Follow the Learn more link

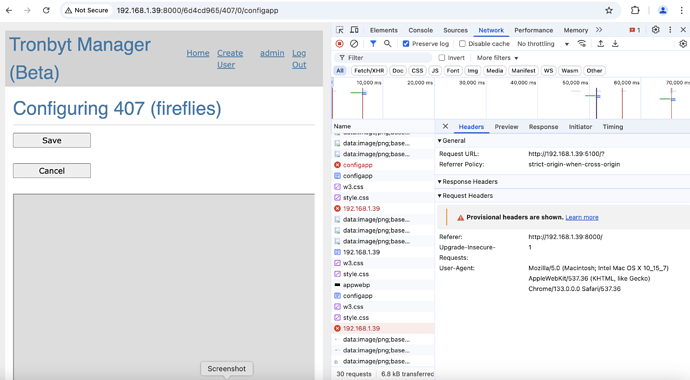(x=582, y=217)
